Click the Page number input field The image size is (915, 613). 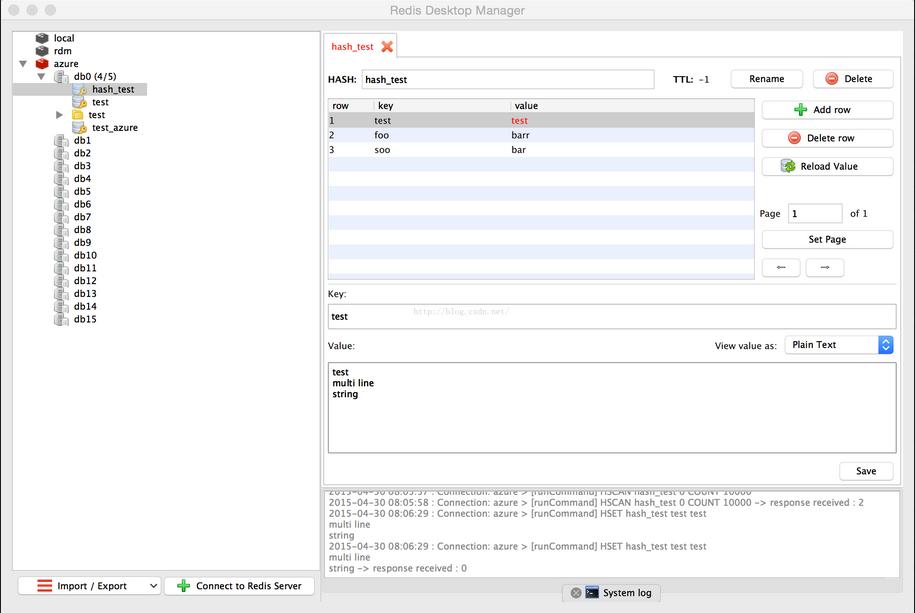pyautogui.click(x=815, y=214)
